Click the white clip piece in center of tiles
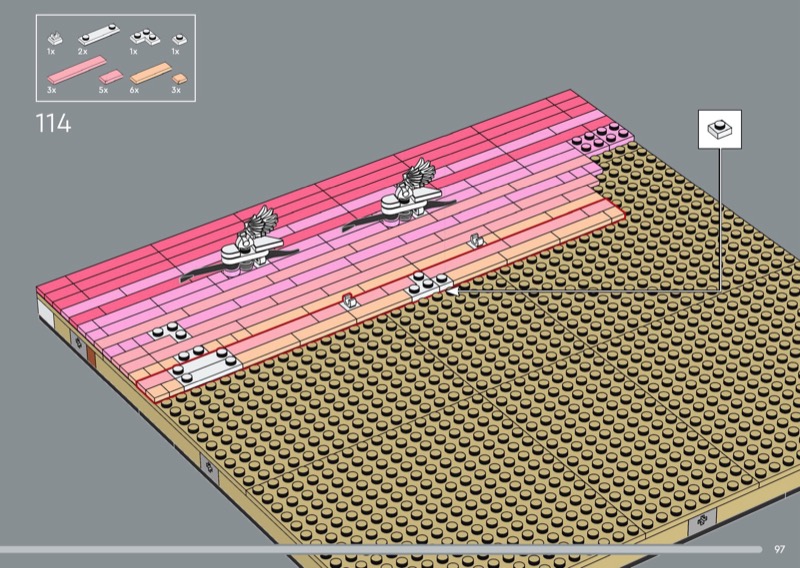 click(350, 298)
